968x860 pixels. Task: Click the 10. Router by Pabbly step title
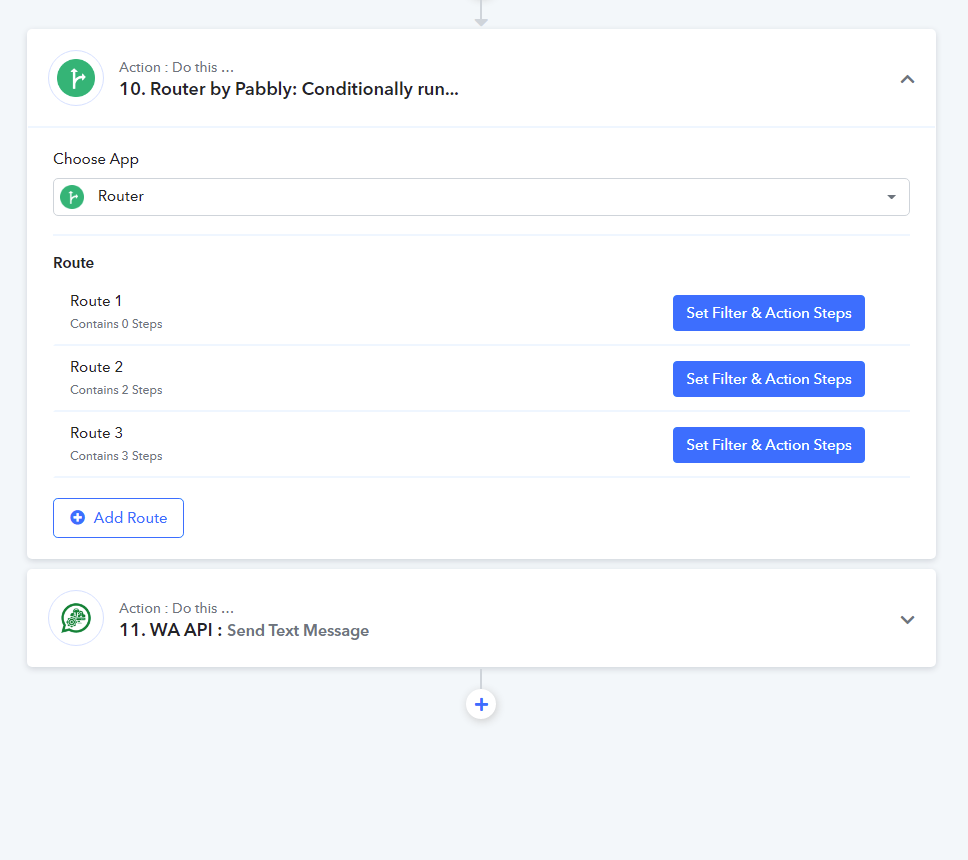[289, 89]
